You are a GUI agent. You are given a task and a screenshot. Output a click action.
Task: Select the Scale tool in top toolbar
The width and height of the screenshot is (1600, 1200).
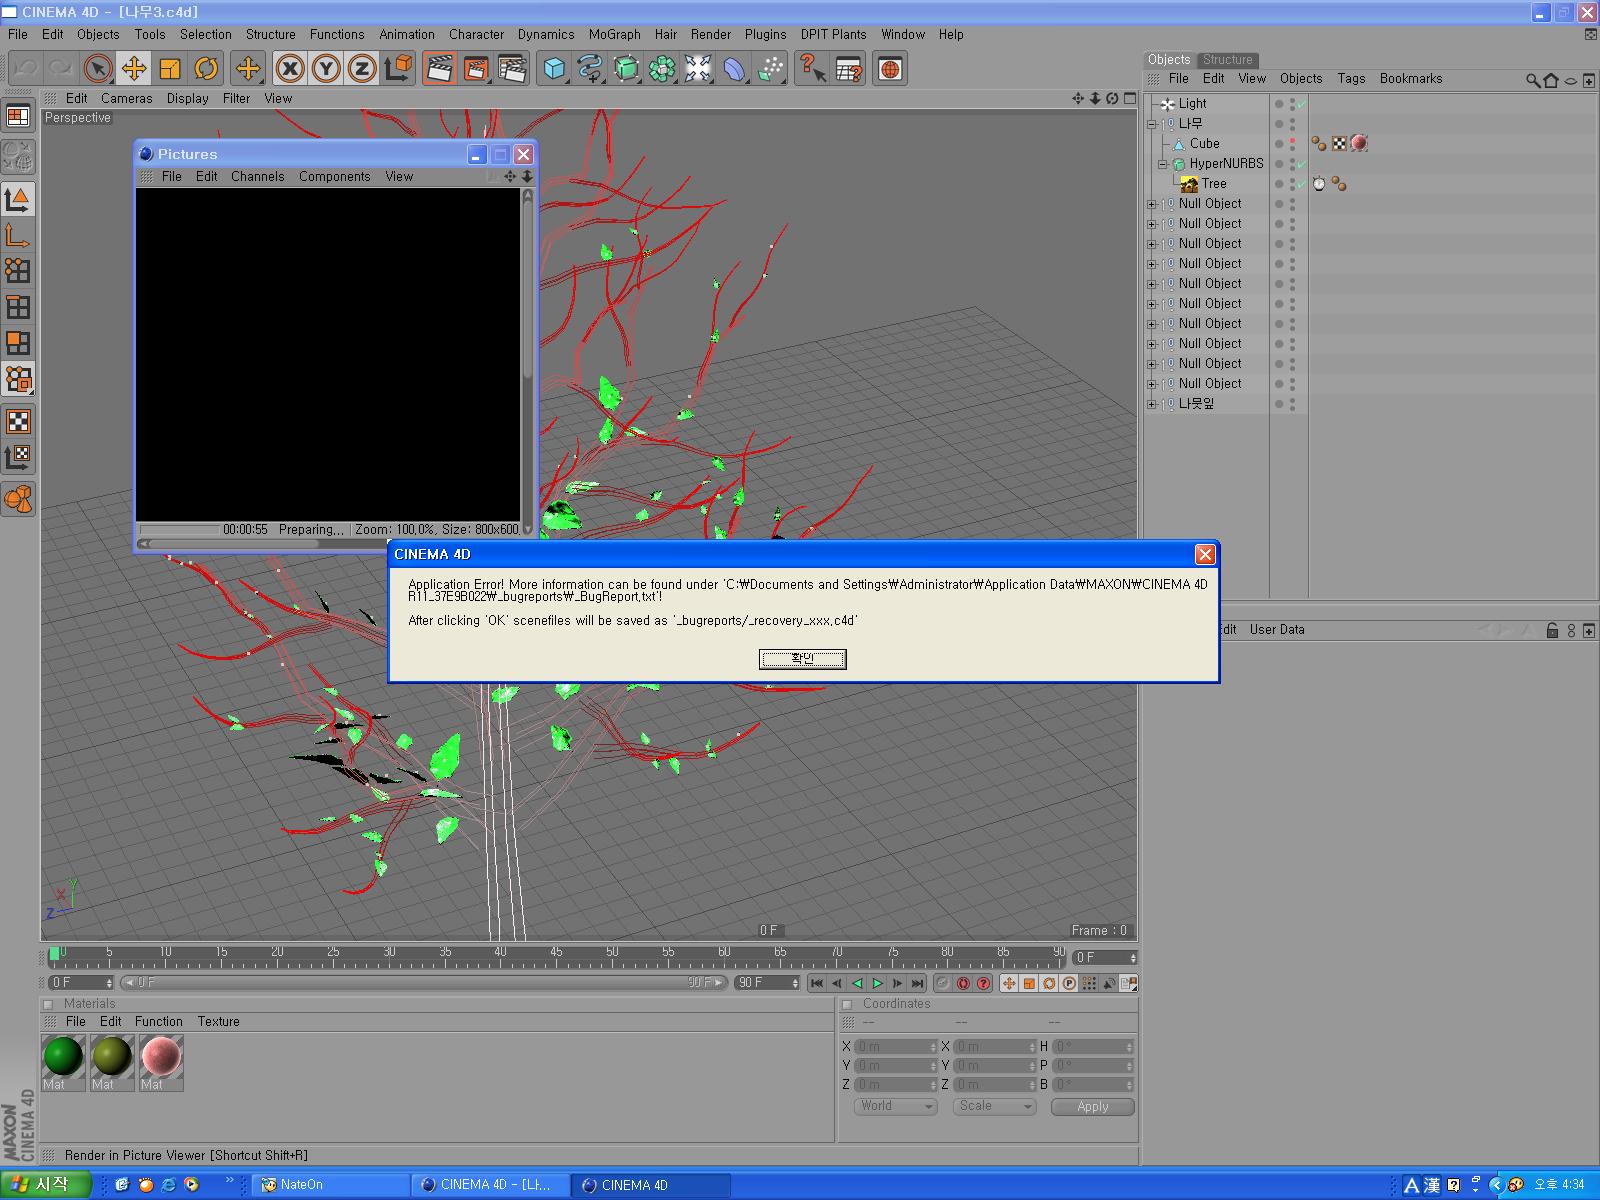click(x=170, y=69)
